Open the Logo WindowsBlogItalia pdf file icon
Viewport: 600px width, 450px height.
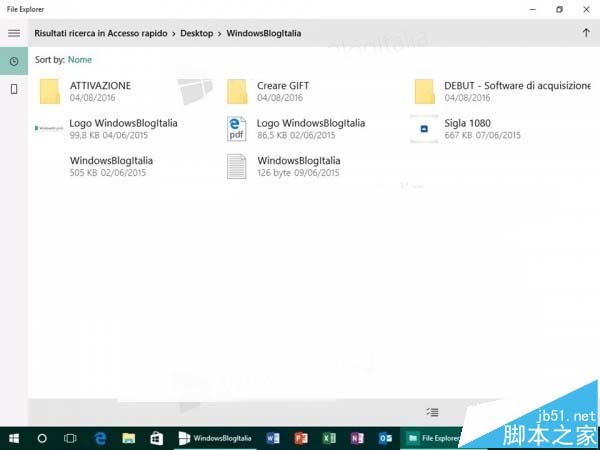[x=236, y=129]
